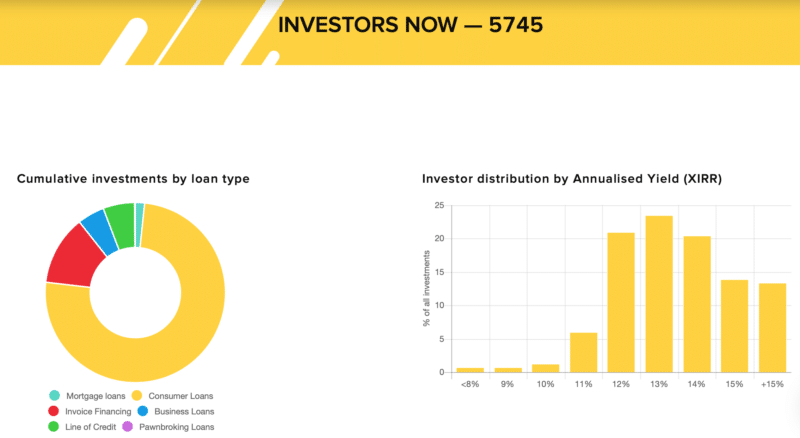Select the 14% yield bar

[697, 304]
